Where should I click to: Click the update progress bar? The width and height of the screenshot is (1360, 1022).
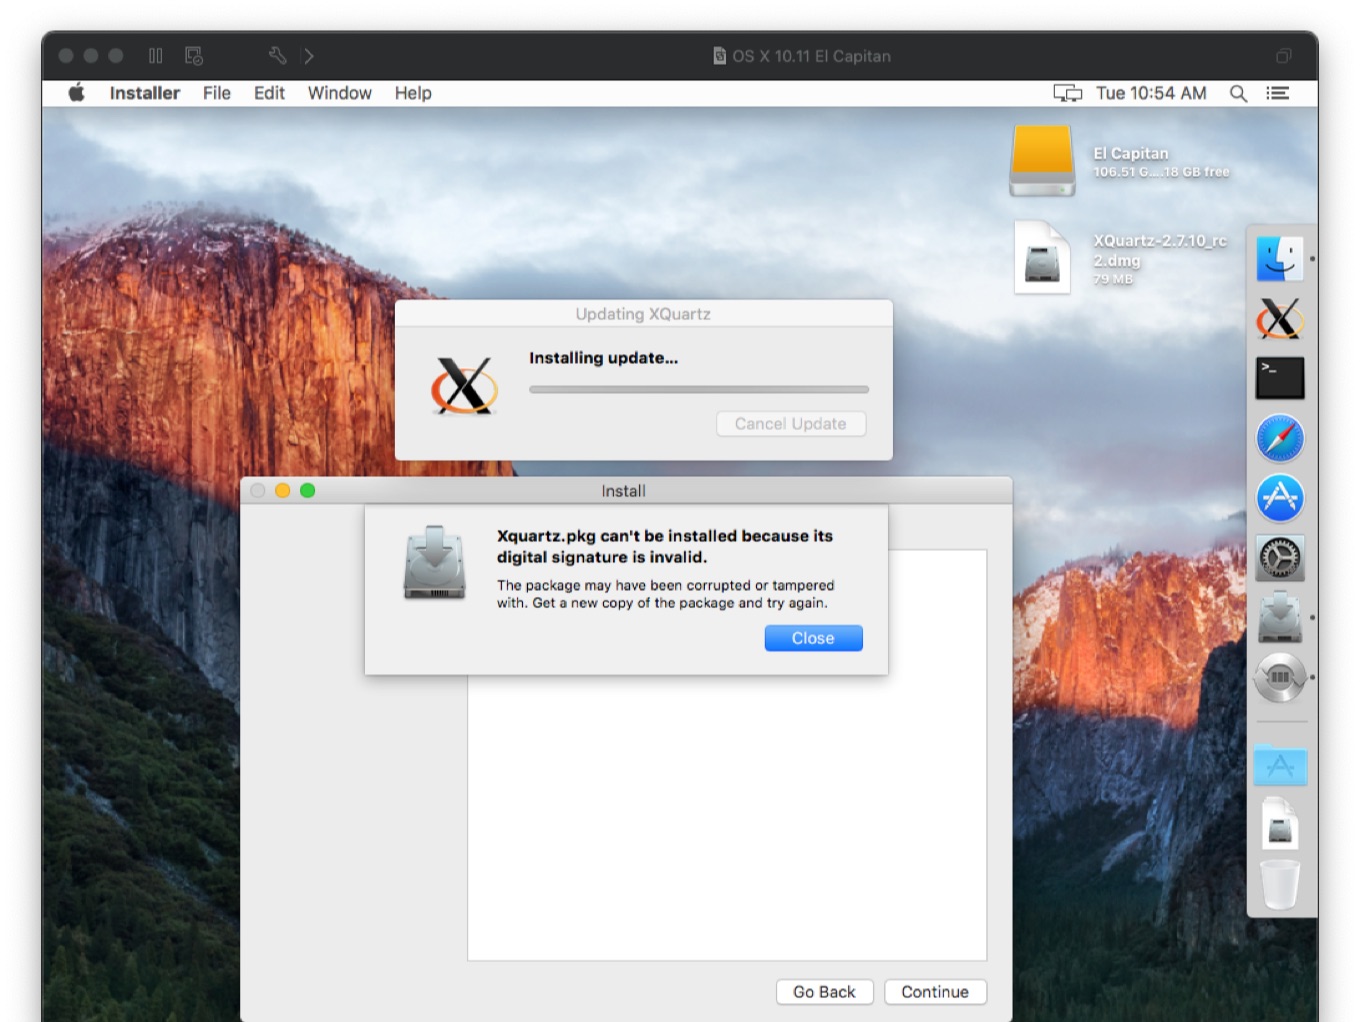tap(699, 389)
